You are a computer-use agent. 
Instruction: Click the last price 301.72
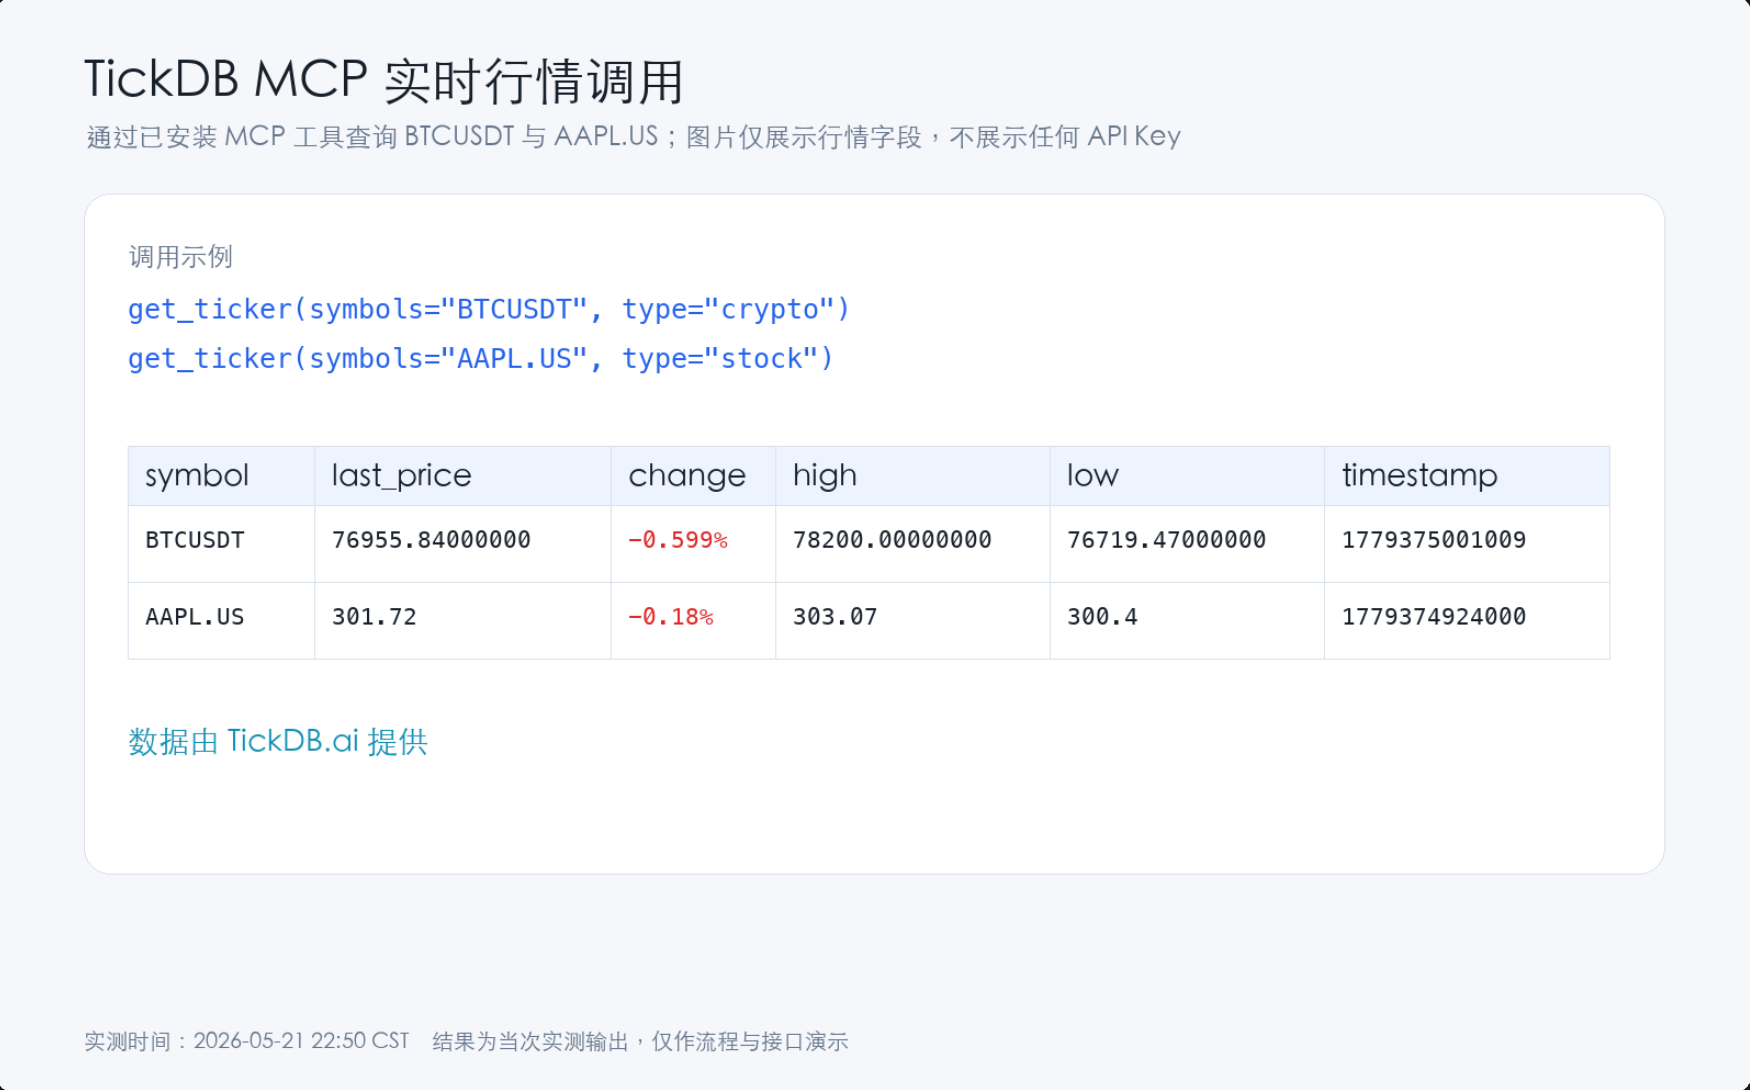374,617
